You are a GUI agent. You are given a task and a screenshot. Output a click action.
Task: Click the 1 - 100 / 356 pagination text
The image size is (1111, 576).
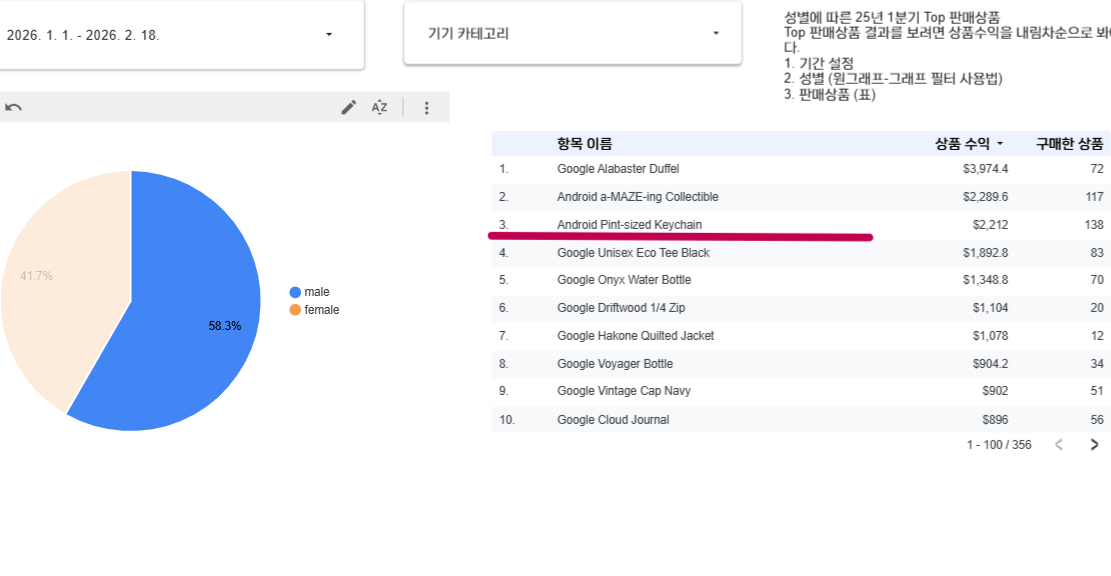[x=999, y=445]
